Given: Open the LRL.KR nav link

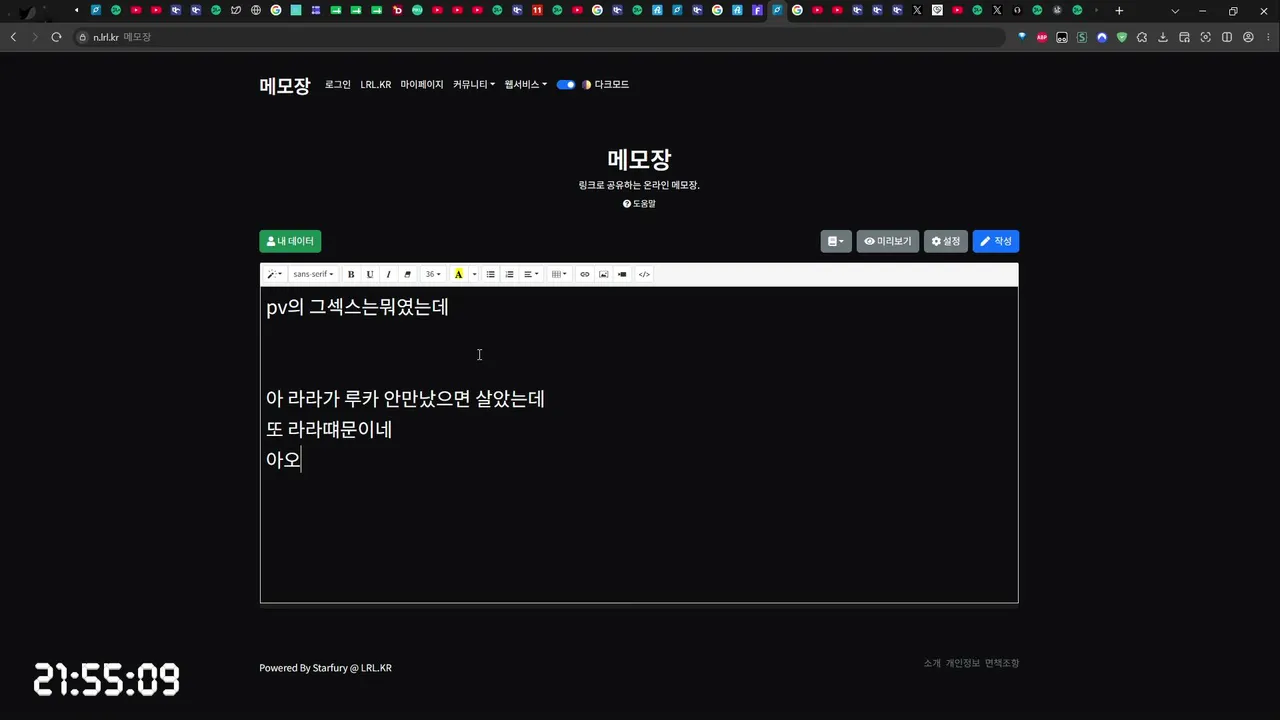Looking at the screenshot, I should [x=376, y=85].
